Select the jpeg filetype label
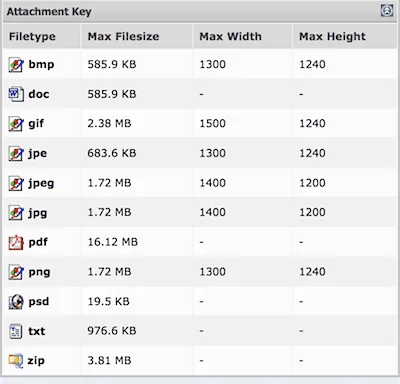 (41, 183)
